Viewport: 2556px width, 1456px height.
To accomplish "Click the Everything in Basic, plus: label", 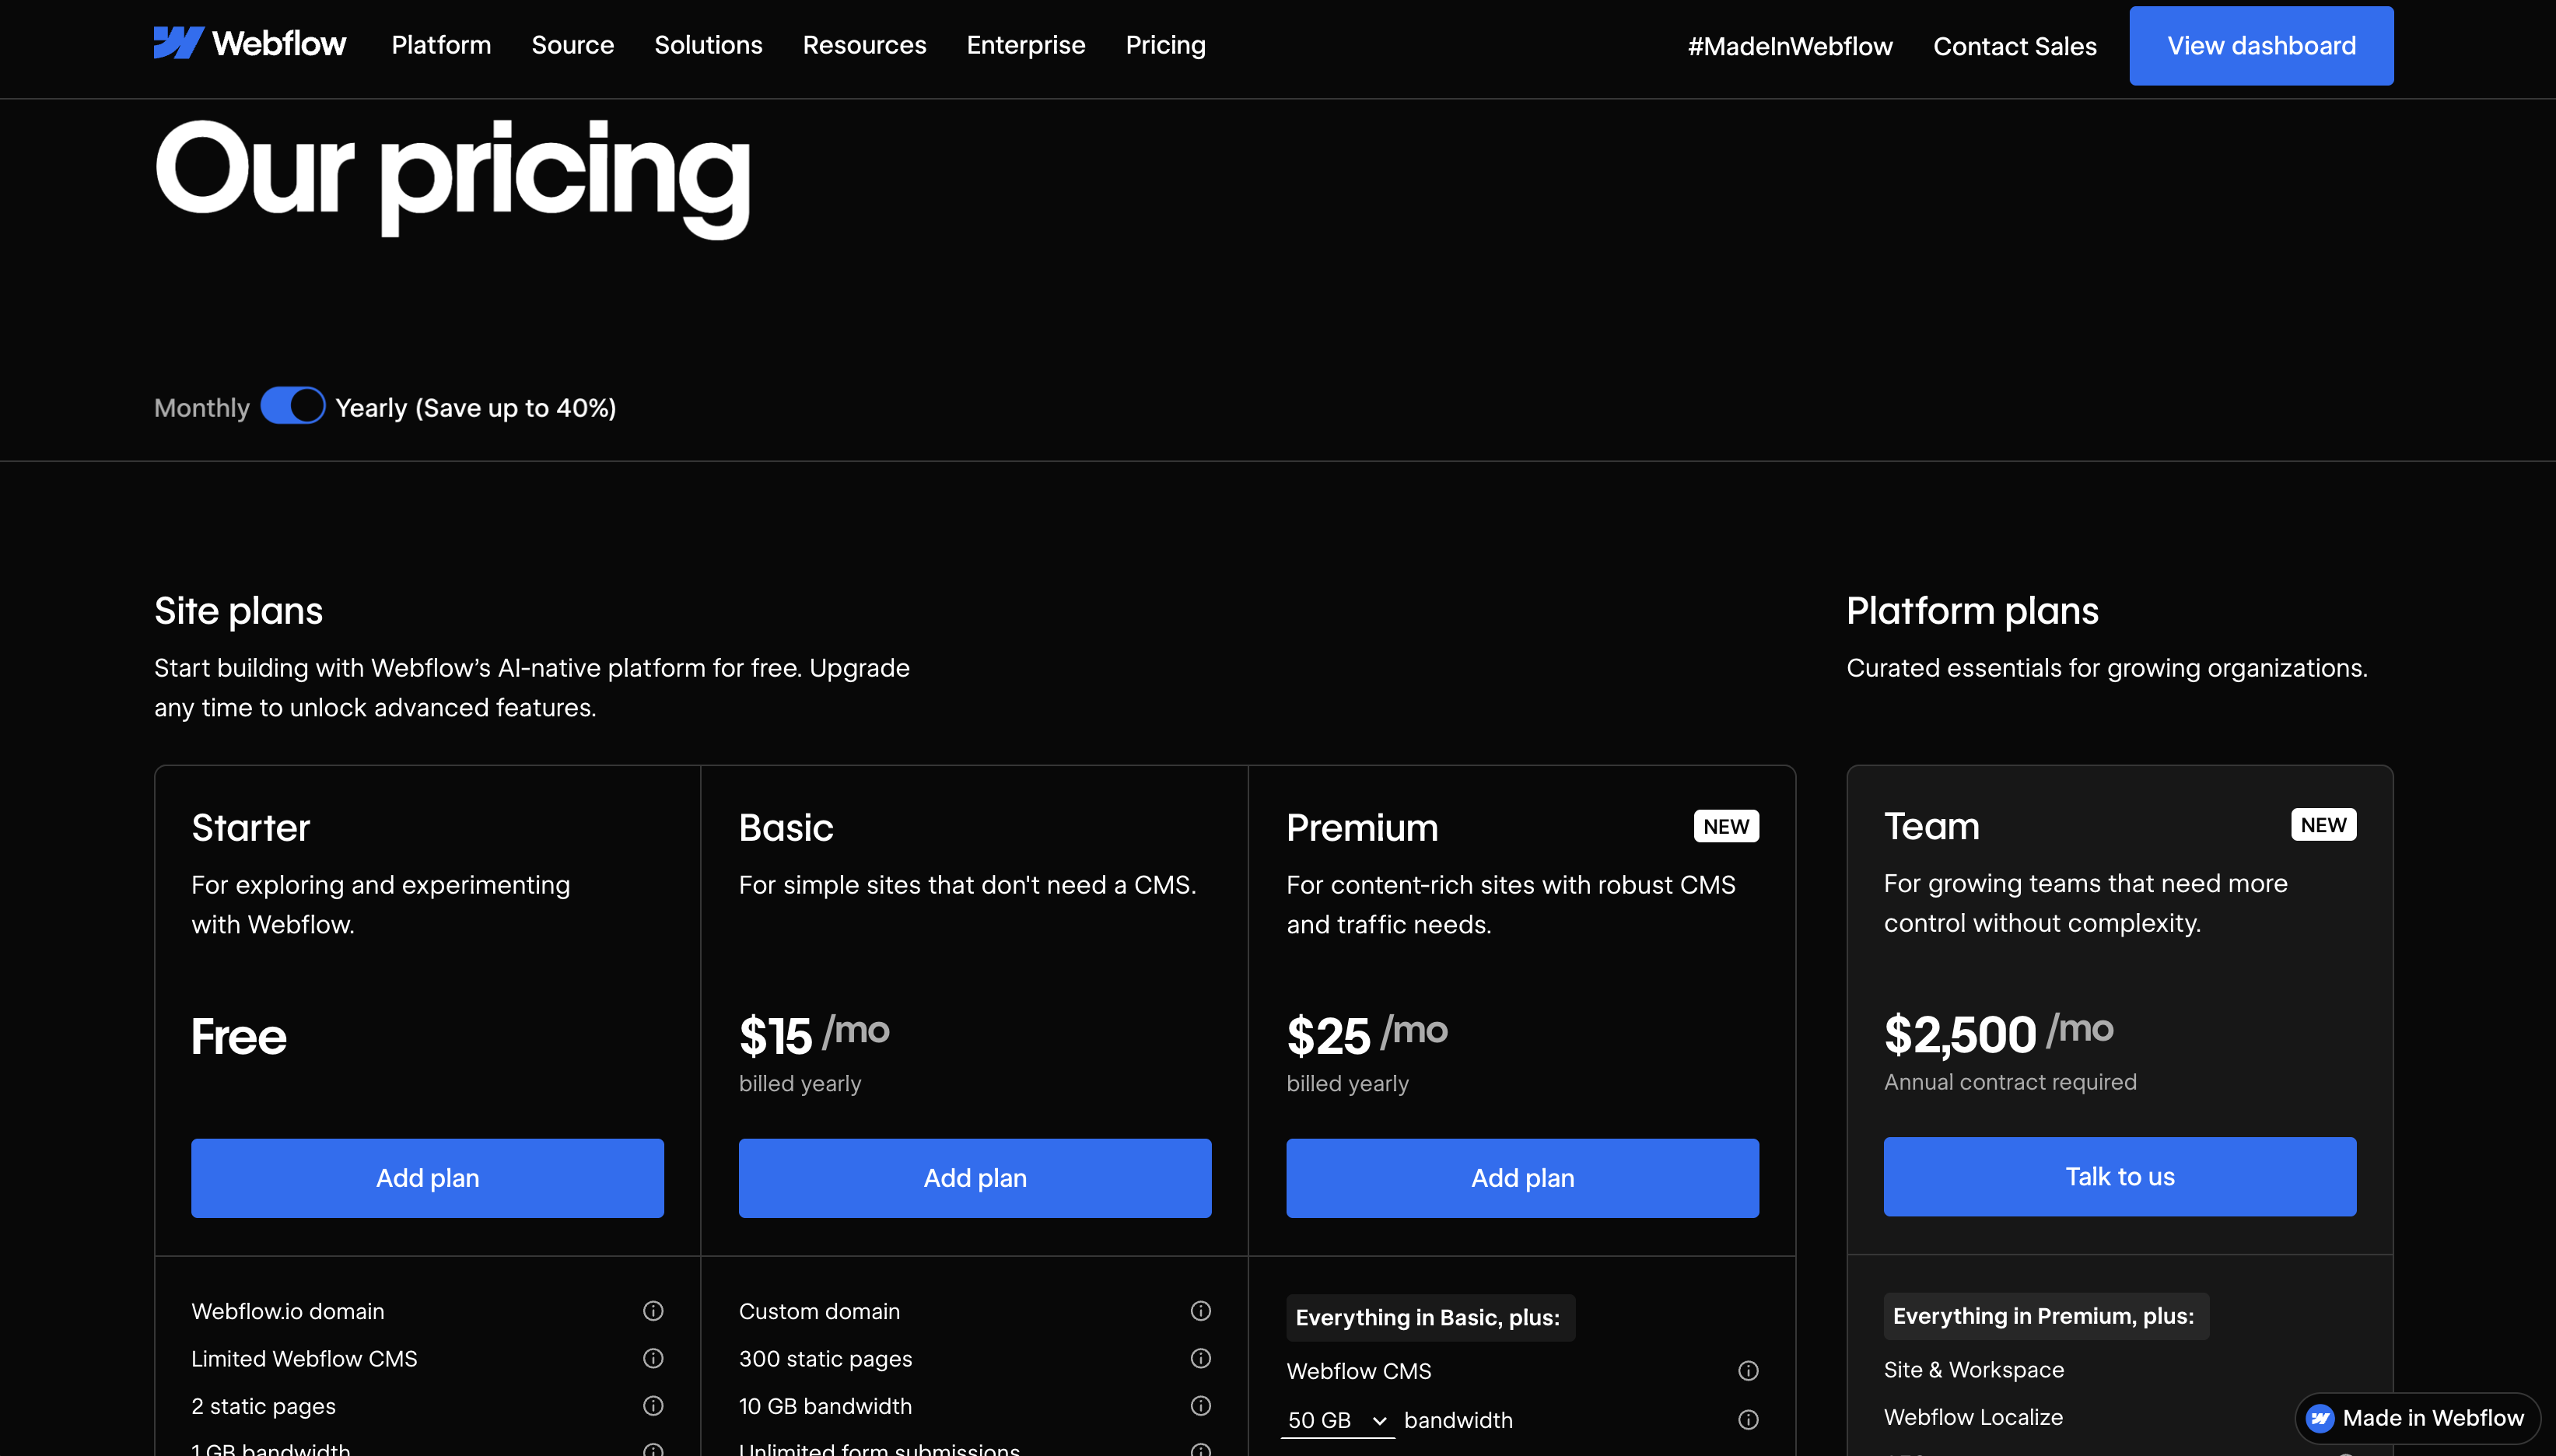I will coord(1430,1318).
